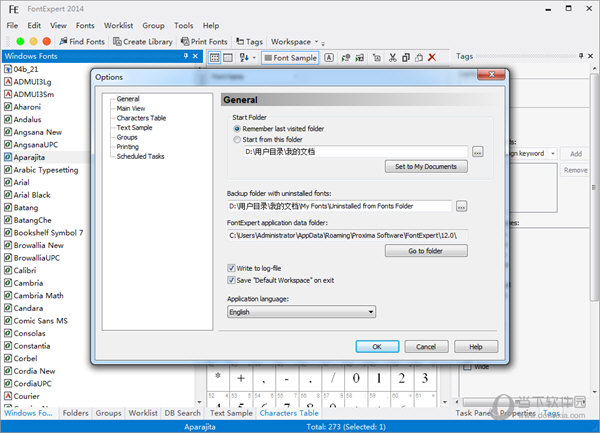Click the sort order icon
The height and width of the screenshot is (433, 600).
pyautogui.click(x=244, y=58)
